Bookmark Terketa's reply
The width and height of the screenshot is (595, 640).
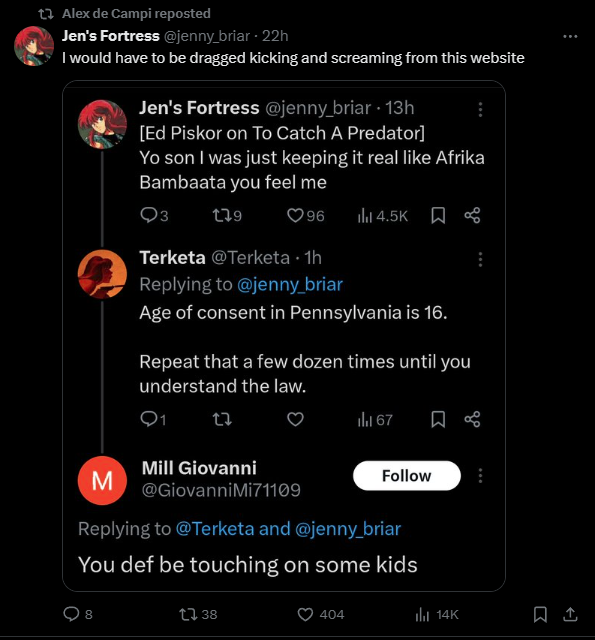438,419
